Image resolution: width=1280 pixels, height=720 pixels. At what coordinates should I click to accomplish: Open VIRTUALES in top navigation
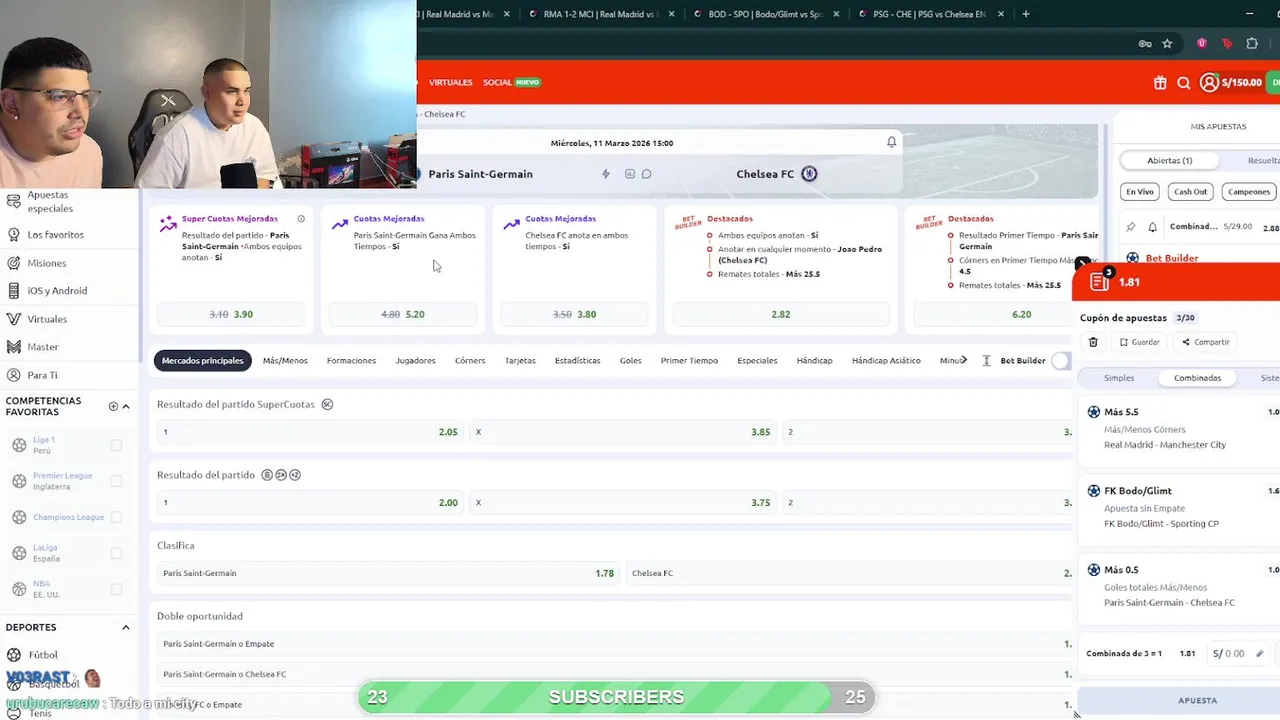tap(450, 82)
